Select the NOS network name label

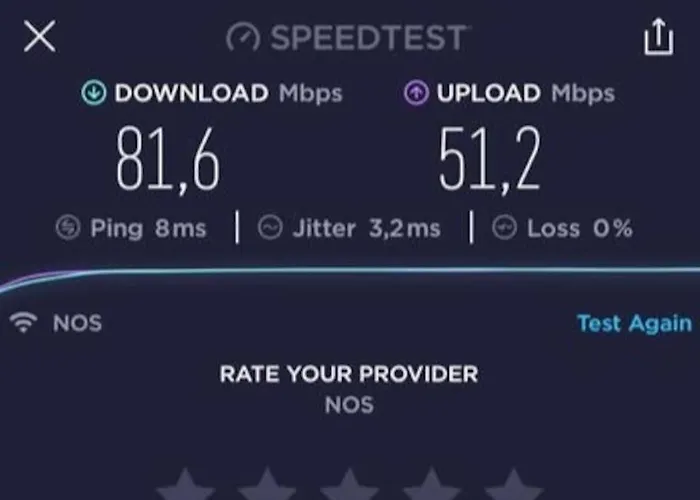[x=77, y=323]
